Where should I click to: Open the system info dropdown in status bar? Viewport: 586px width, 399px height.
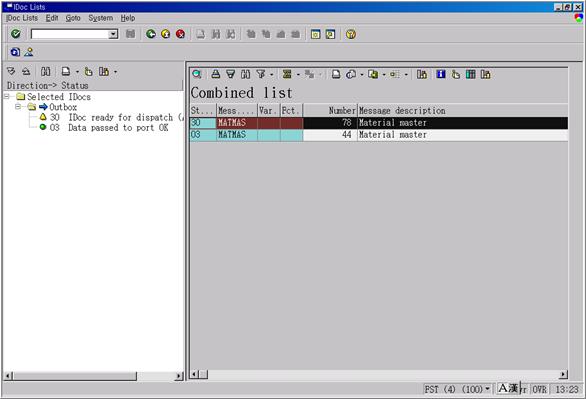click(x=487, y=389)
